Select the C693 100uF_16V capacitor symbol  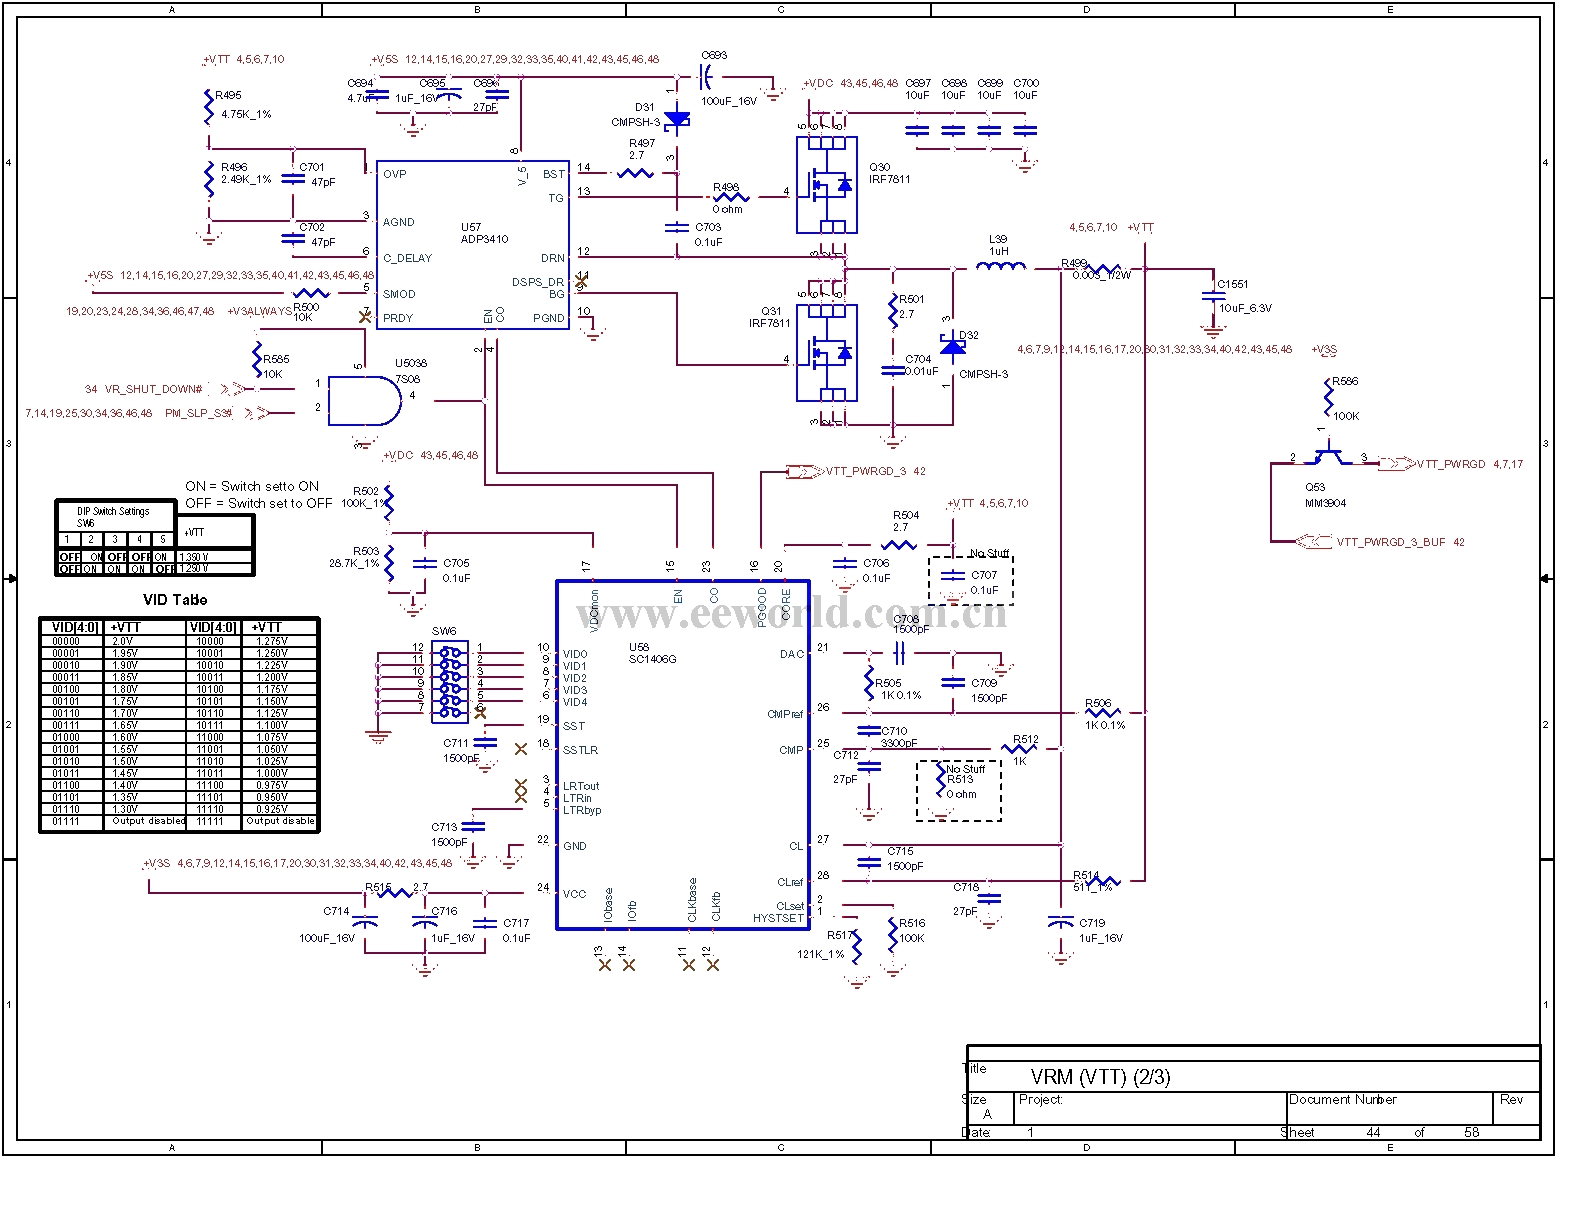(x=706, y=75)
